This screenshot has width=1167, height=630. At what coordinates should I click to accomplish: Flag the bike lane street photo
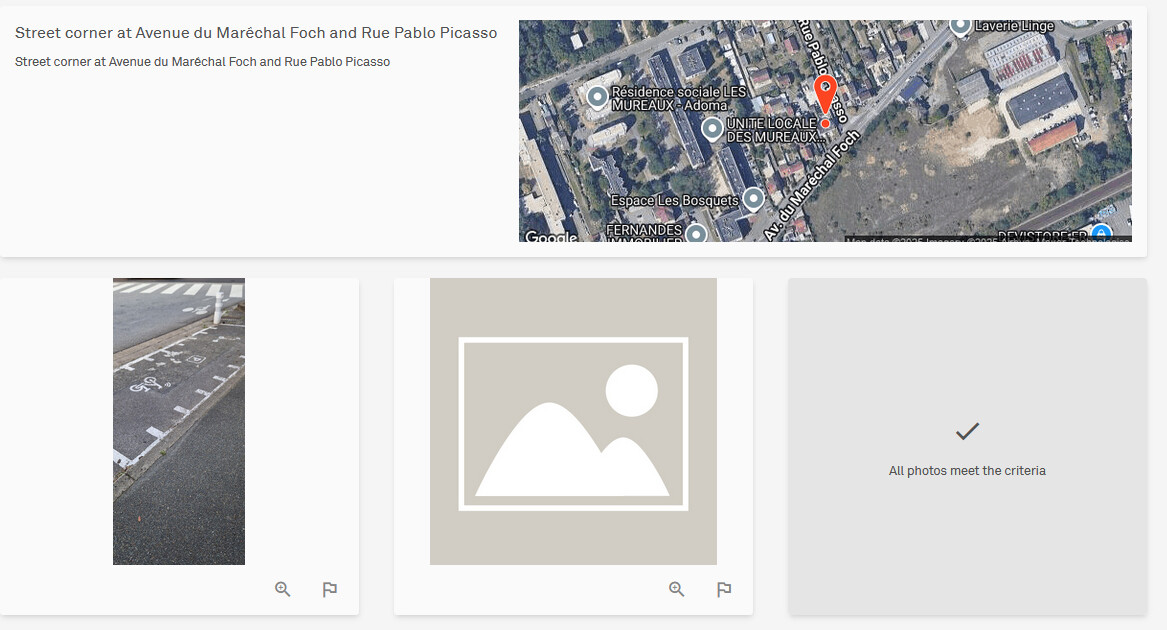click(x=330, y=589)
